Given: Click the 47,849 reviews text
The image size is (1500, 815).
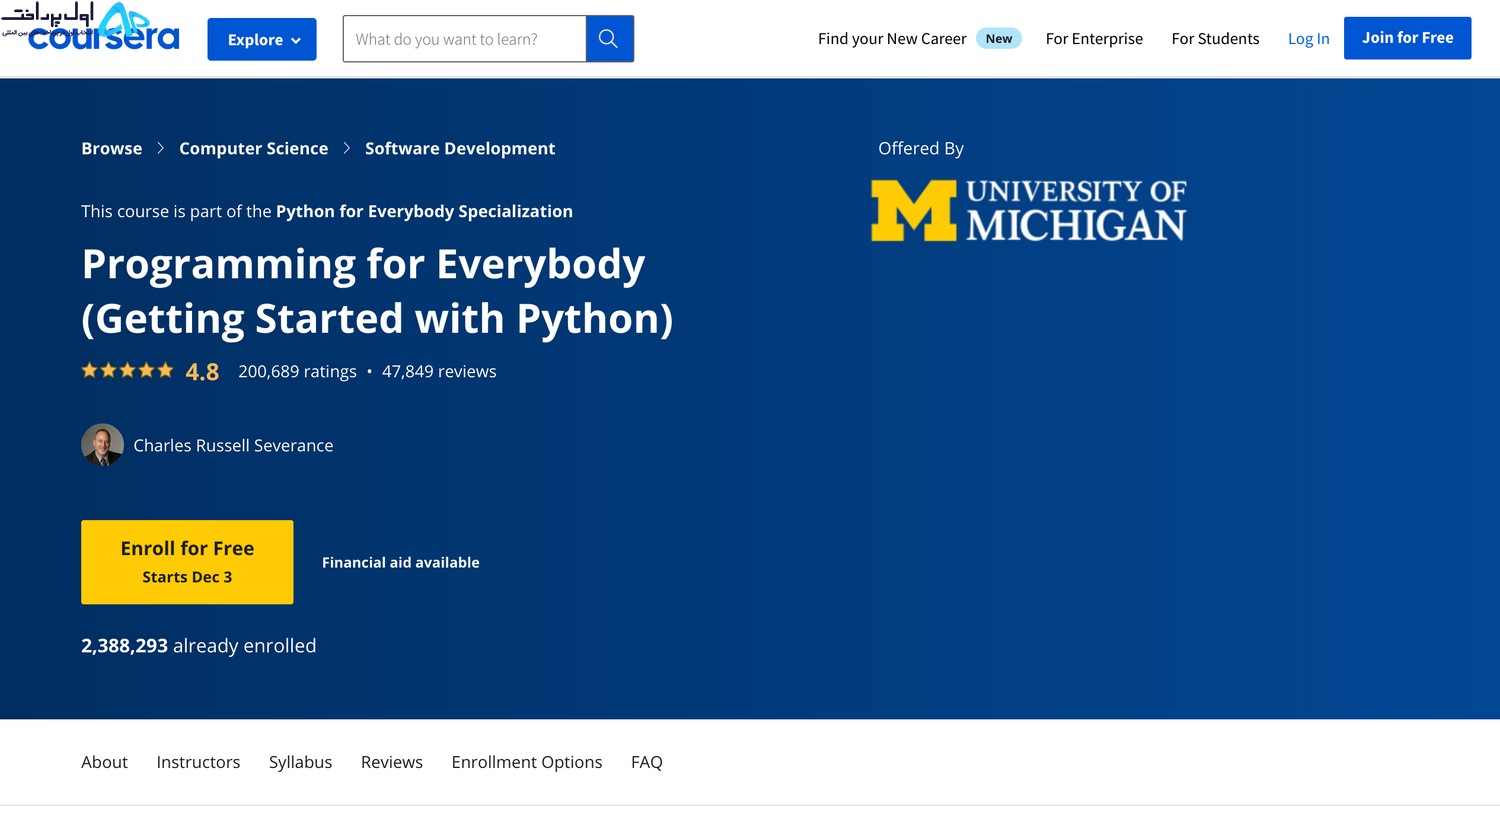Looking at the screenshot, I should tap(439, 371).
